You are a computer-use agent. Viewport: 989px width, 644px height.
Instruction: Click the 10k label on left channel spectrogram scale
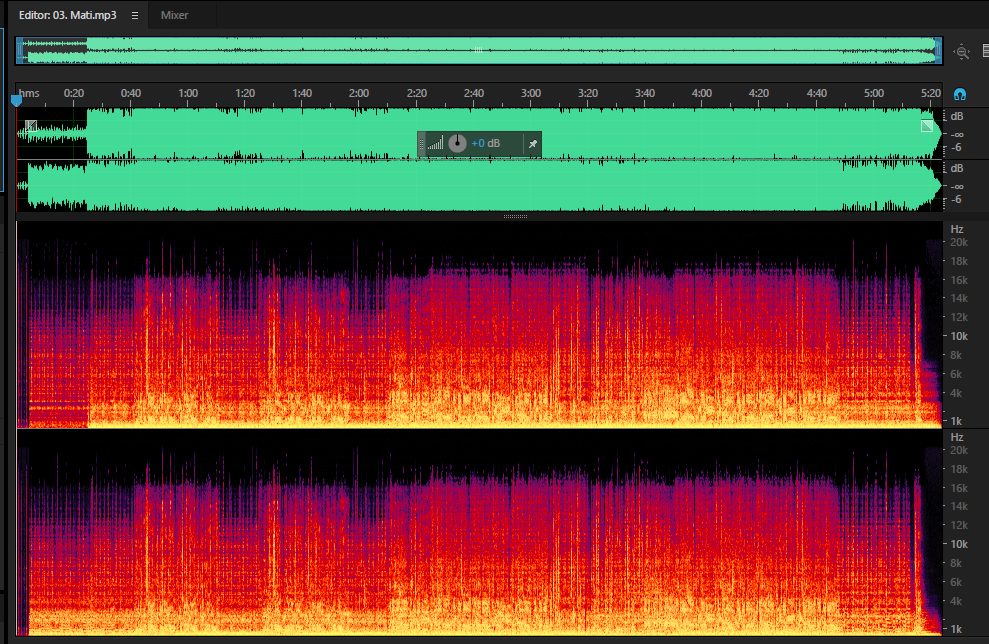click(959, 336)
